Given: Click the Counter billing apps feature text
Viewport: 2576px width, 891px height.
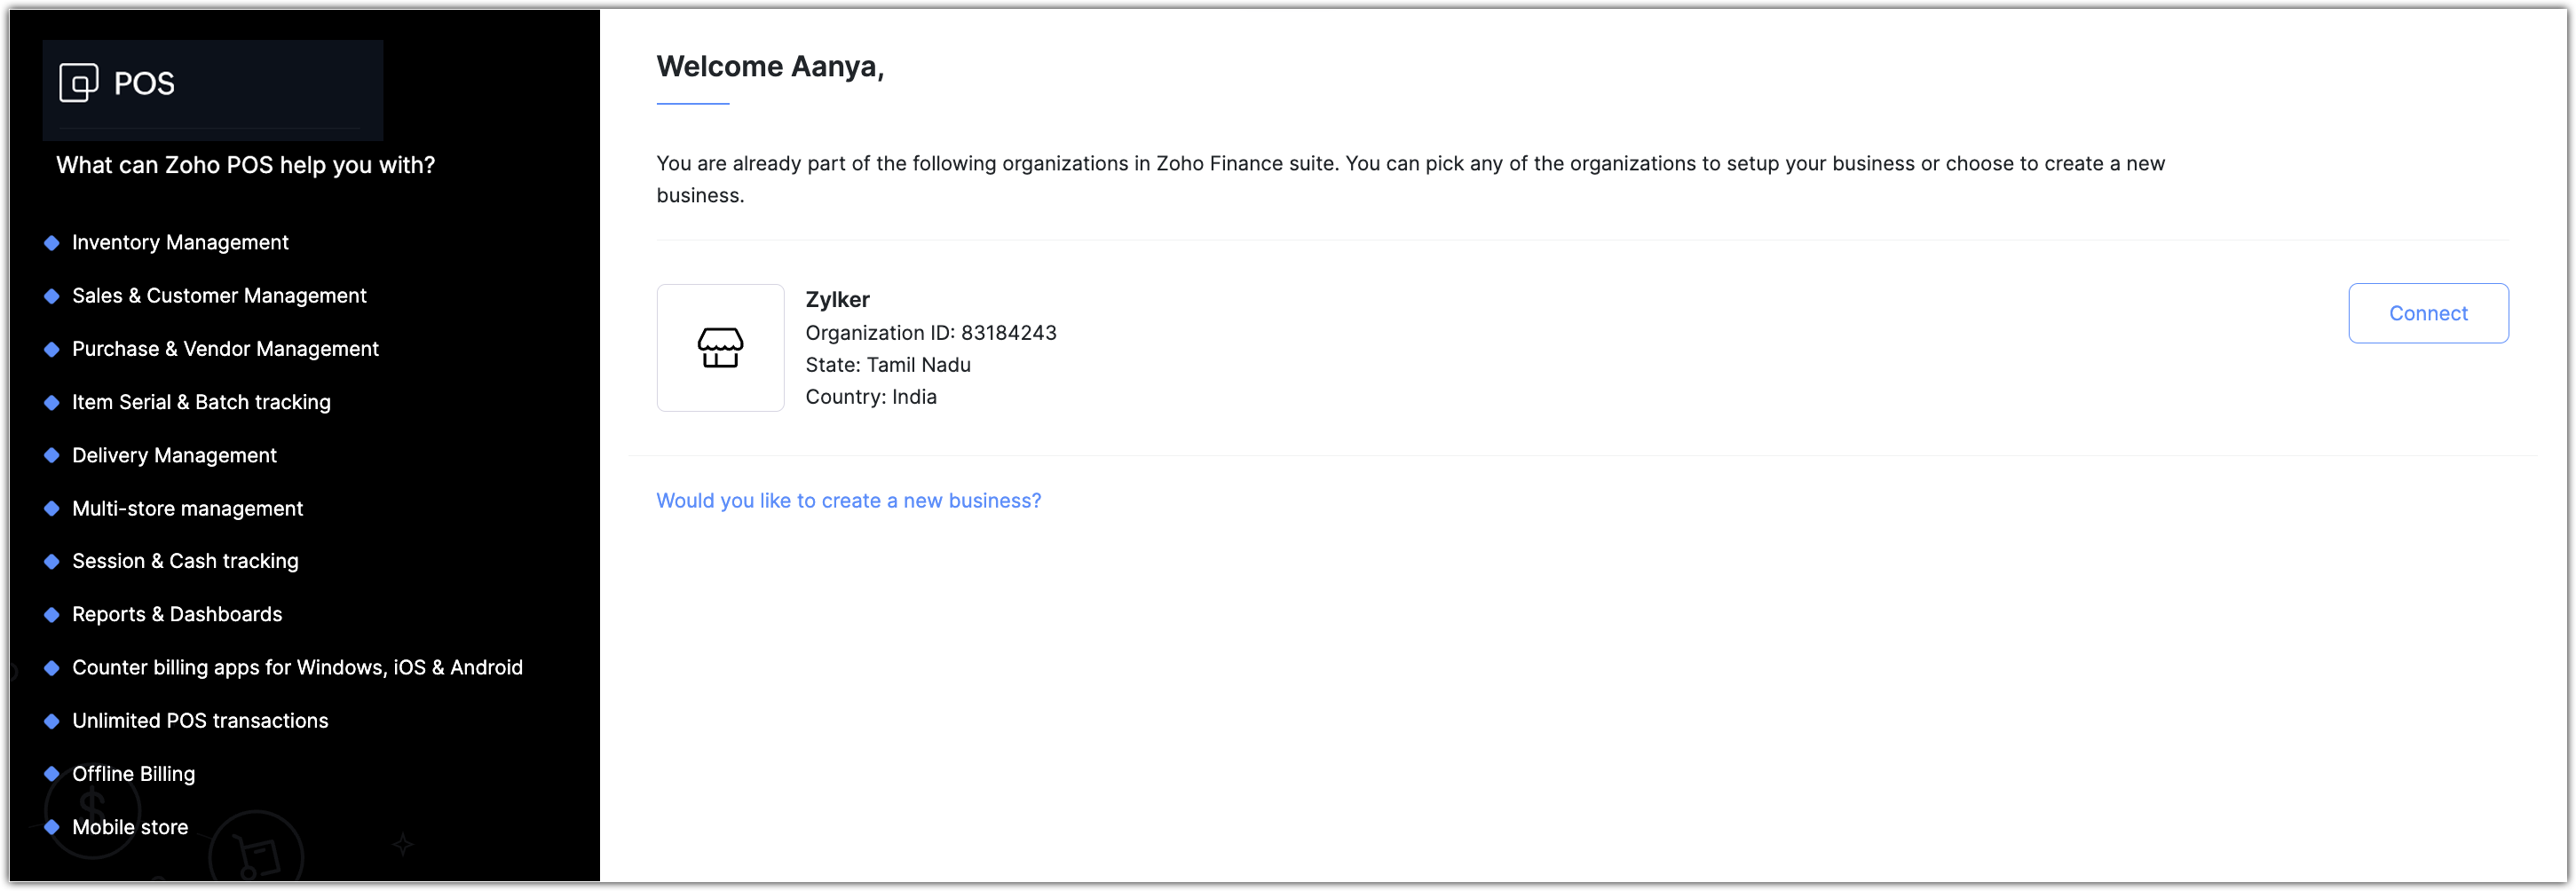Looking at the screenshot, I should click(297, 668).
